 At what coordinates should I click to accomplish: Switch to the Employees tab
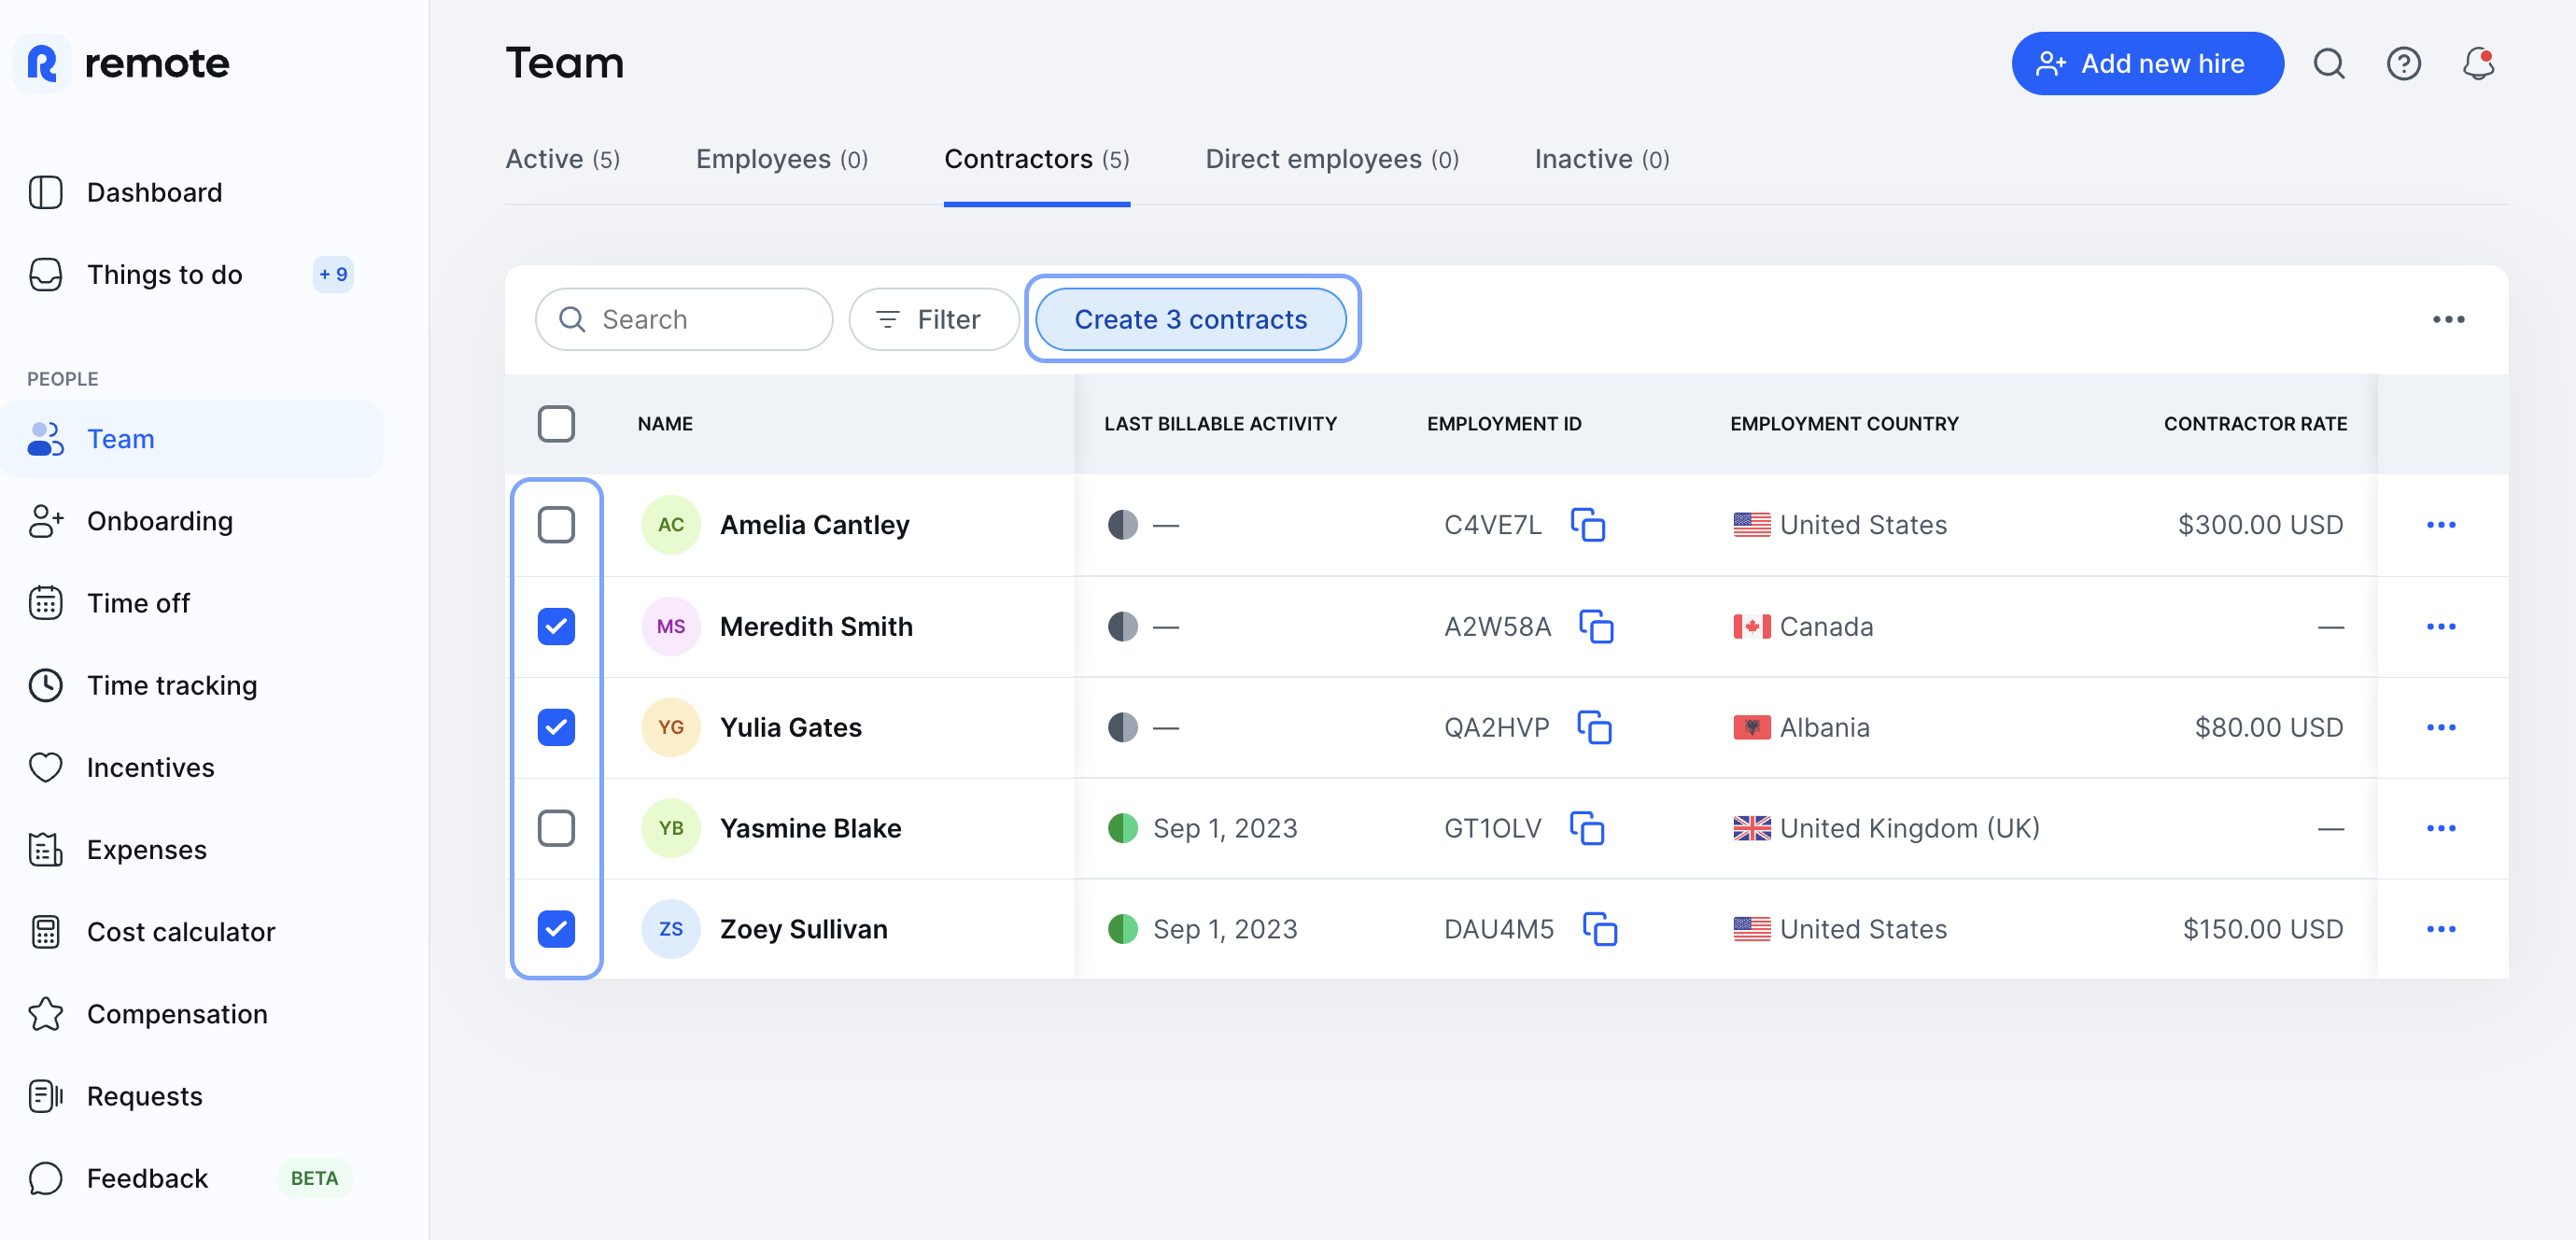(x=781, y=159)
